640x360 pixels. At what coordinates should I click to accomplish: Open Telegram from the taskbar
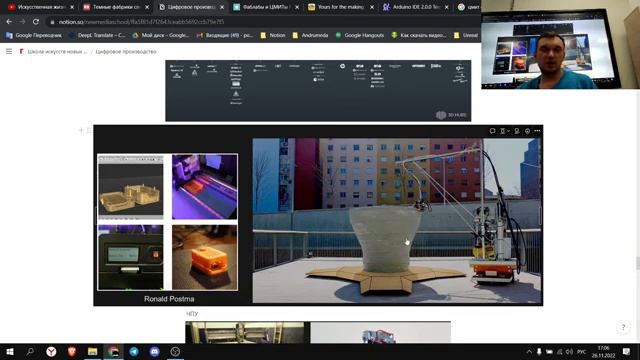[x=134, y=351]
